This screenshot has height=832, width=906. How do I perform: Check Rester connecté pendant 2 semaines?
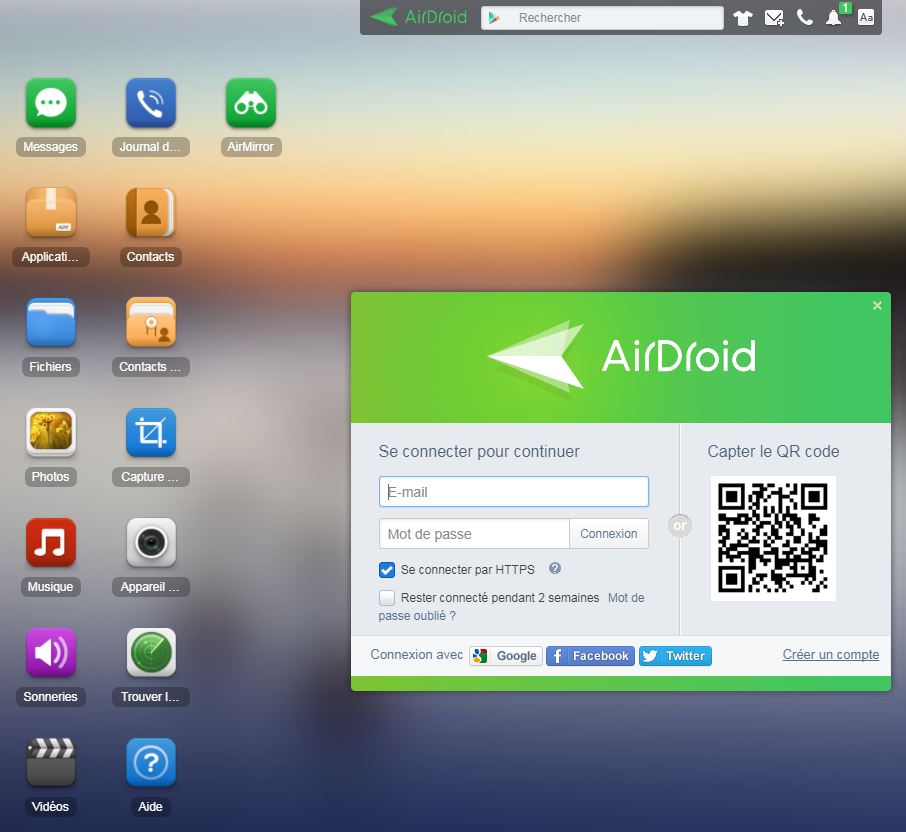tap(387, 597)
